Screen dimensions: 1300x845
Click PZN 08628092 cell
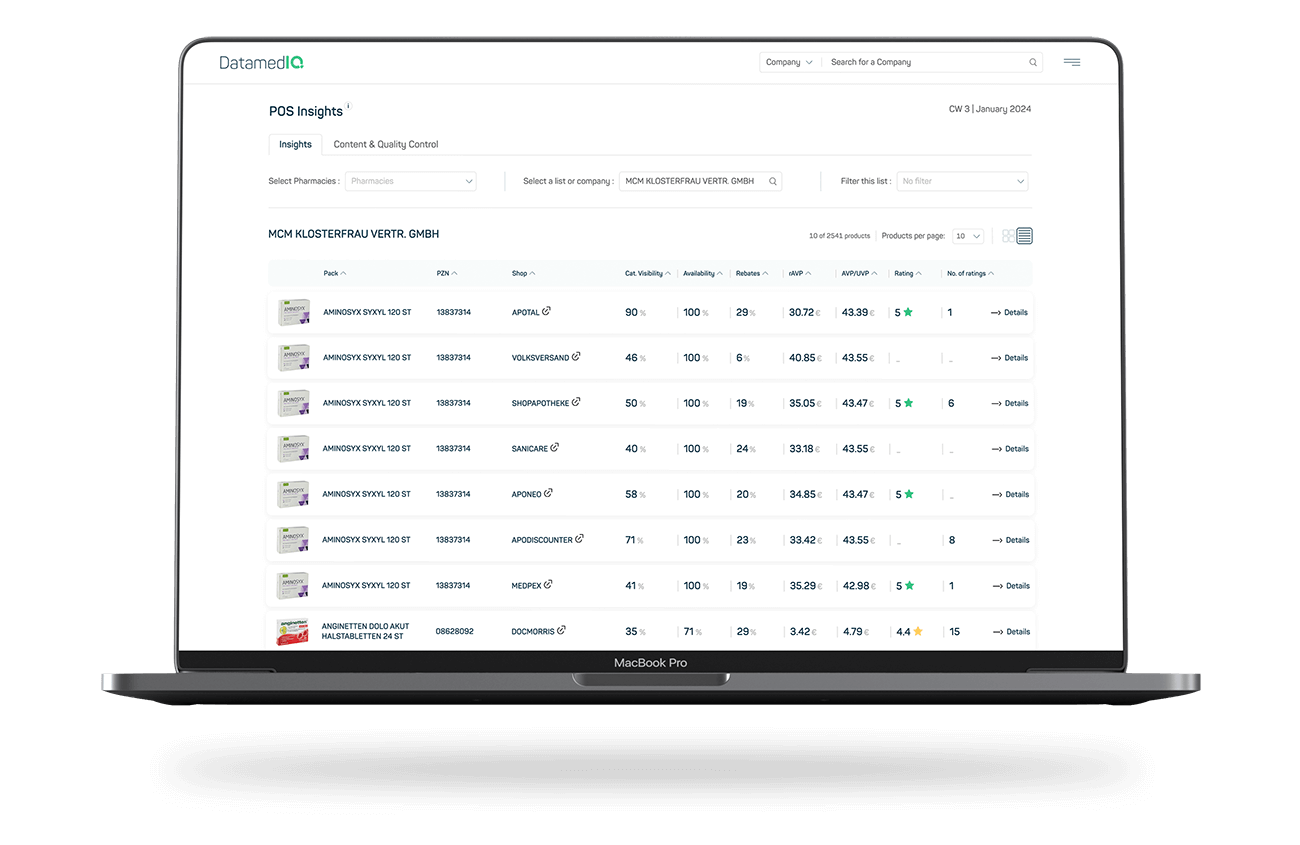[455, 631]
